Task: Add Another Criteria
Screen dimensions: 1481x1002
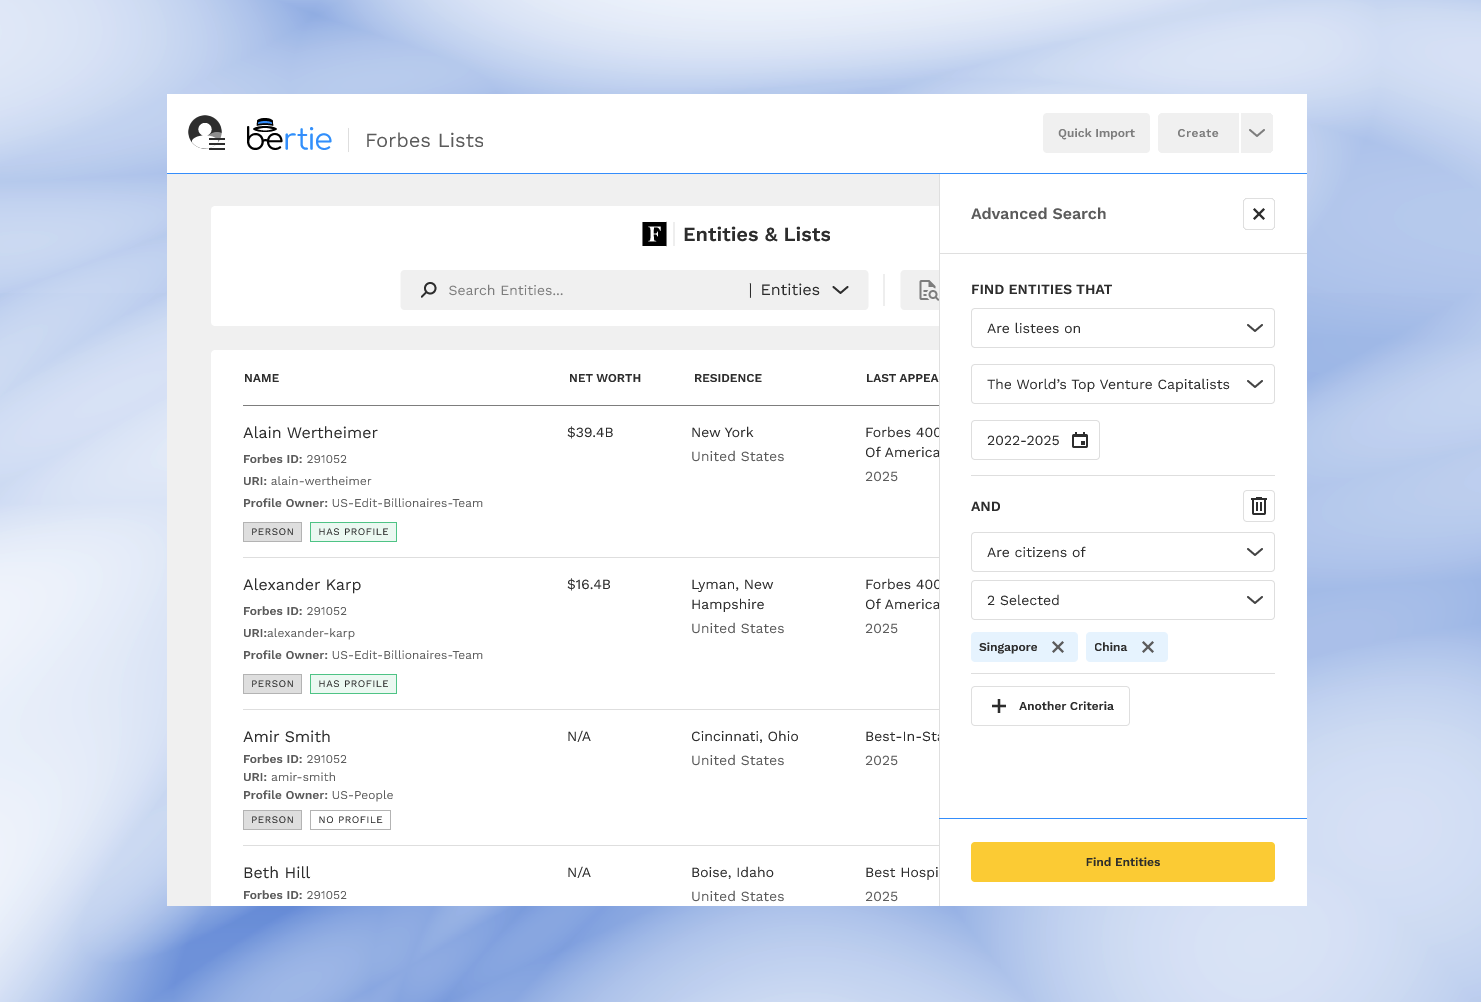Action: 1050,706
